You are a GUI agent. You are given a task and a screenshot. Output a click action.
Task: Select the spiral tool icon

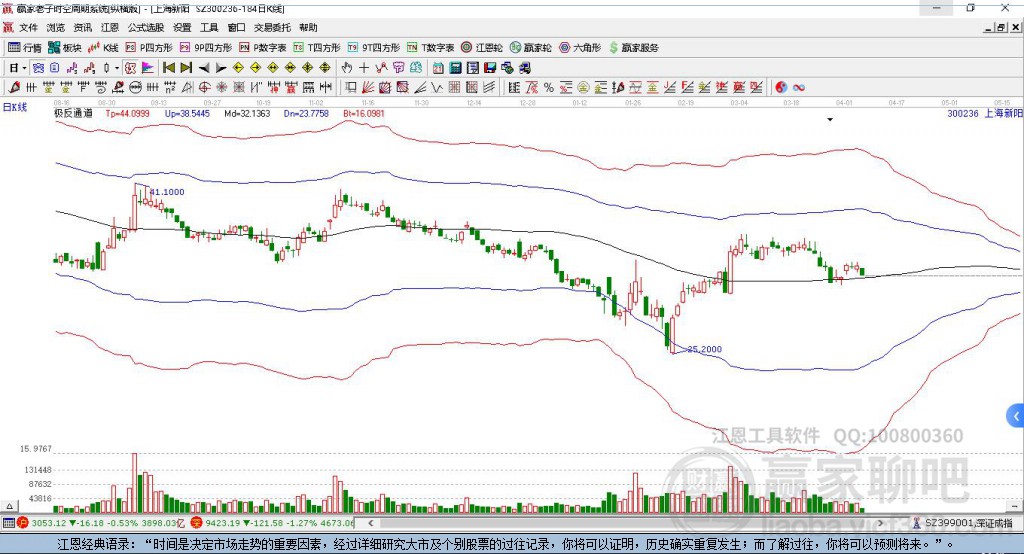(x=101, y=88)
